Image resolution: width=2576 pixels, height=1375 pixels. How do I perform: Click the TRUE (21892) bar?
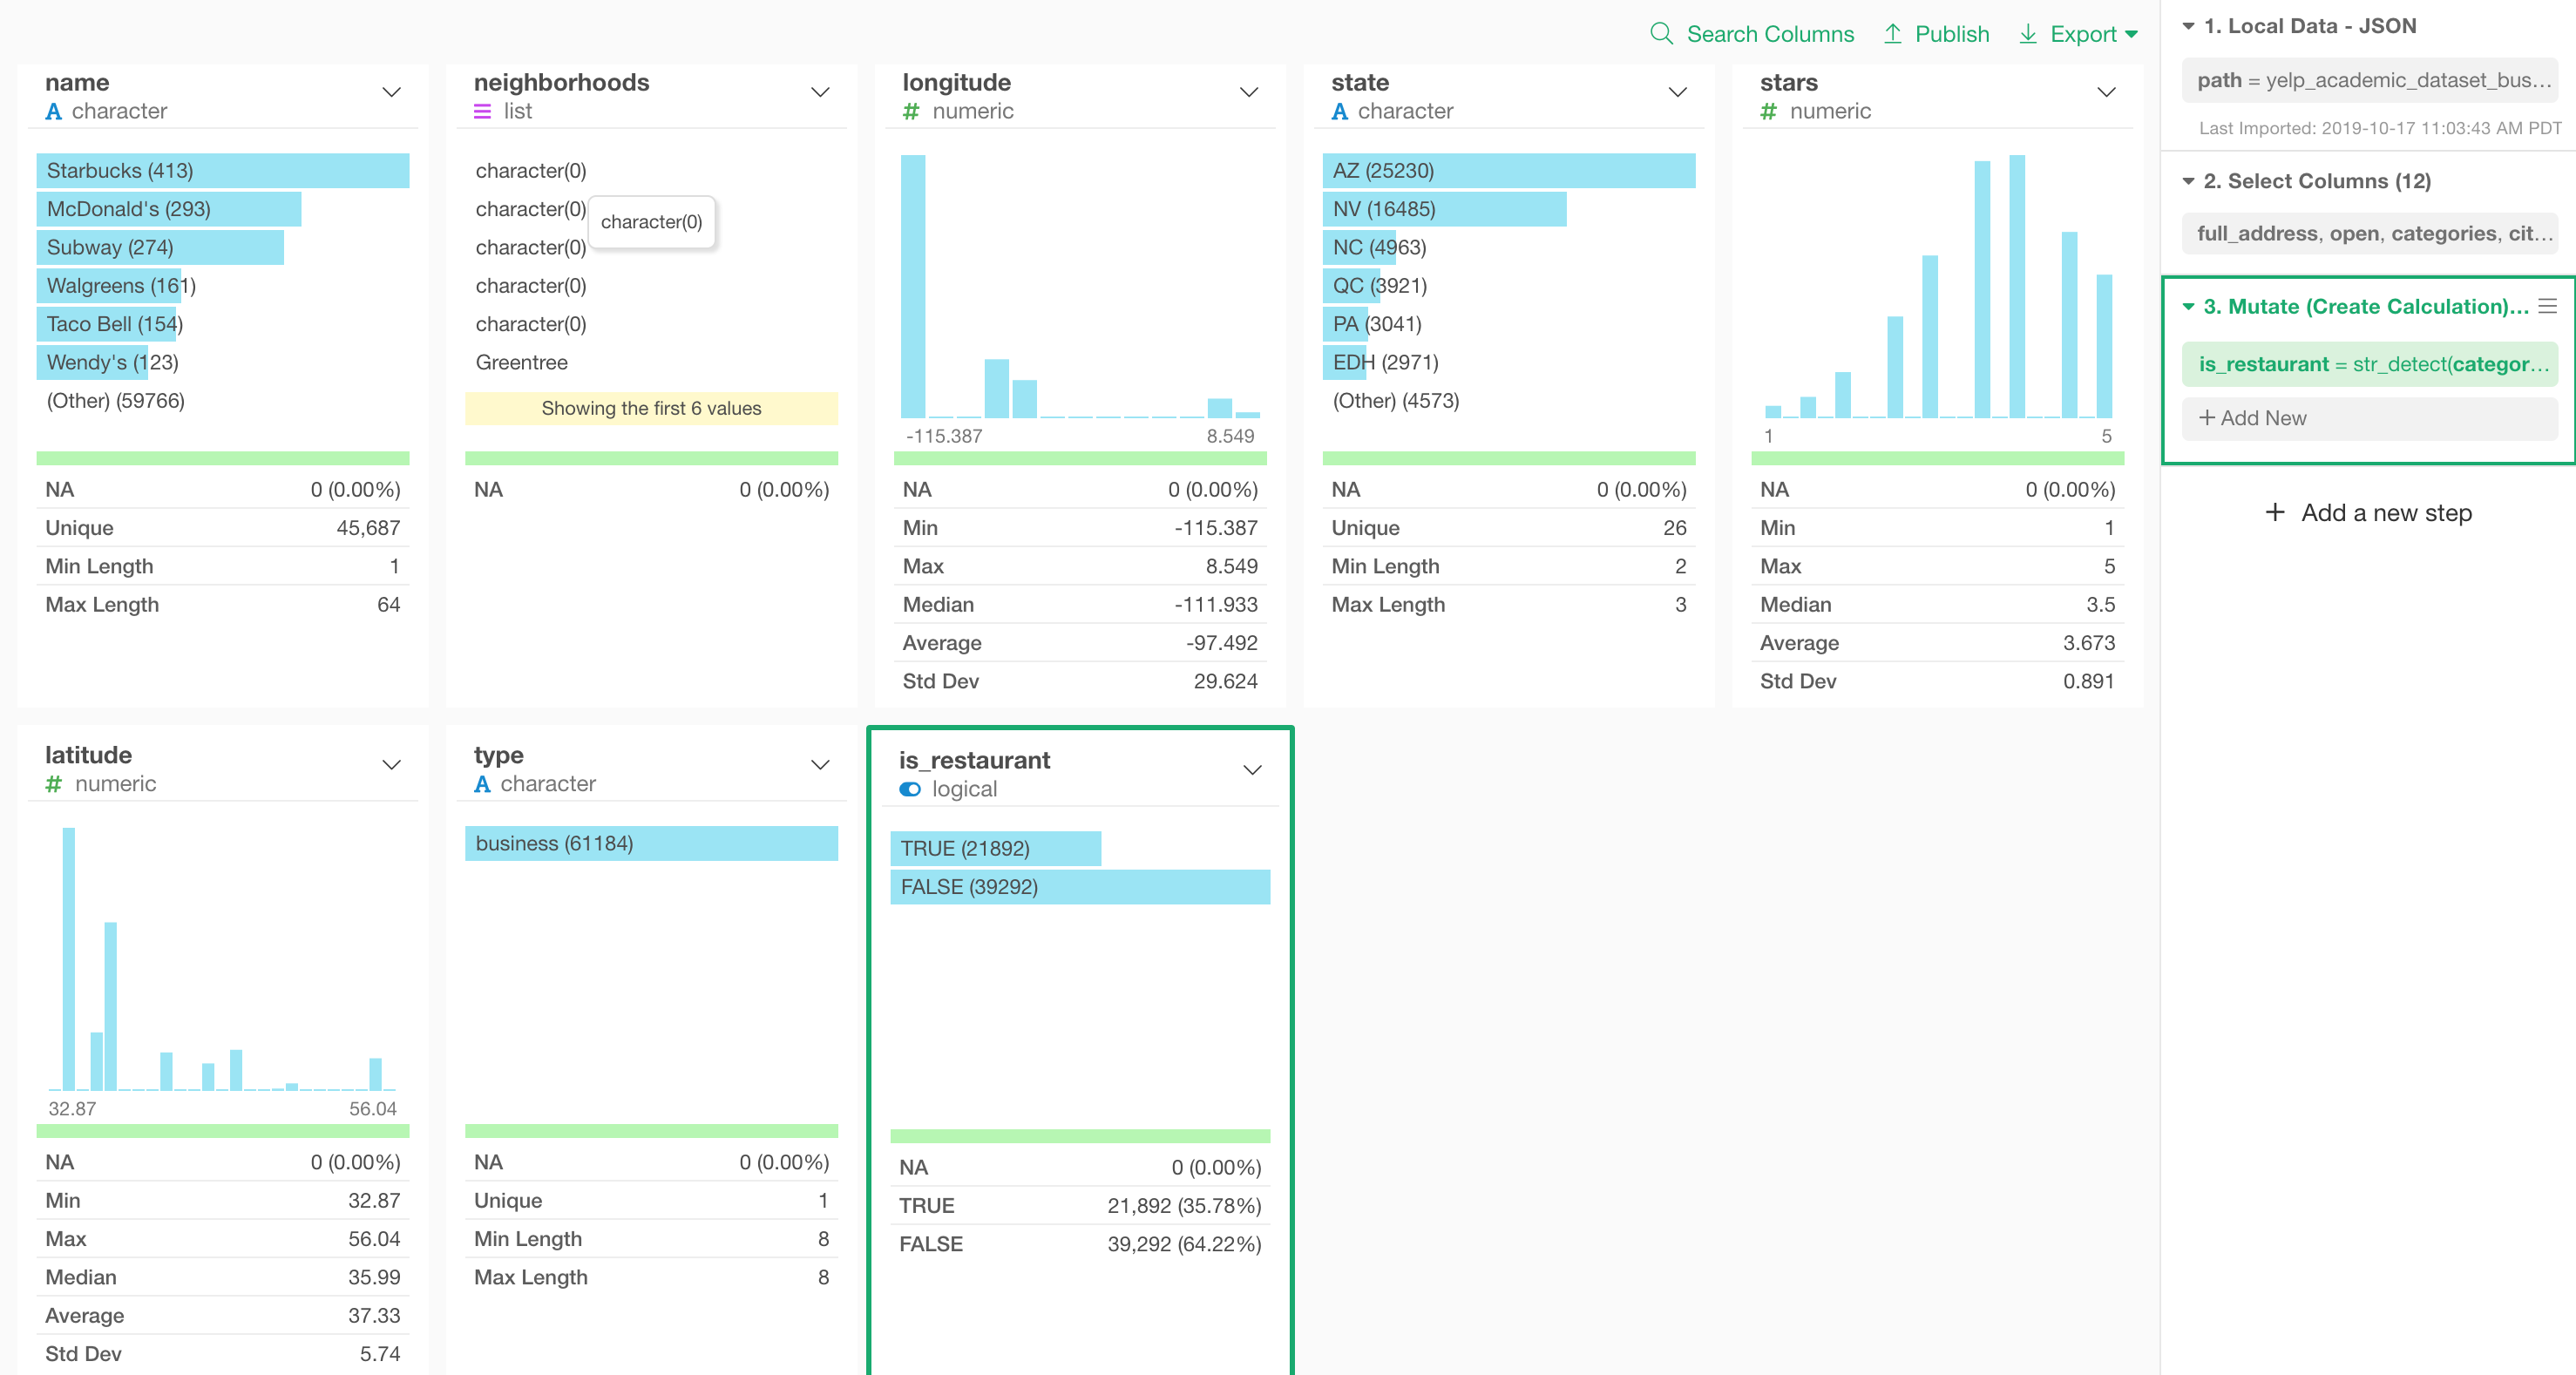(995, 848)
